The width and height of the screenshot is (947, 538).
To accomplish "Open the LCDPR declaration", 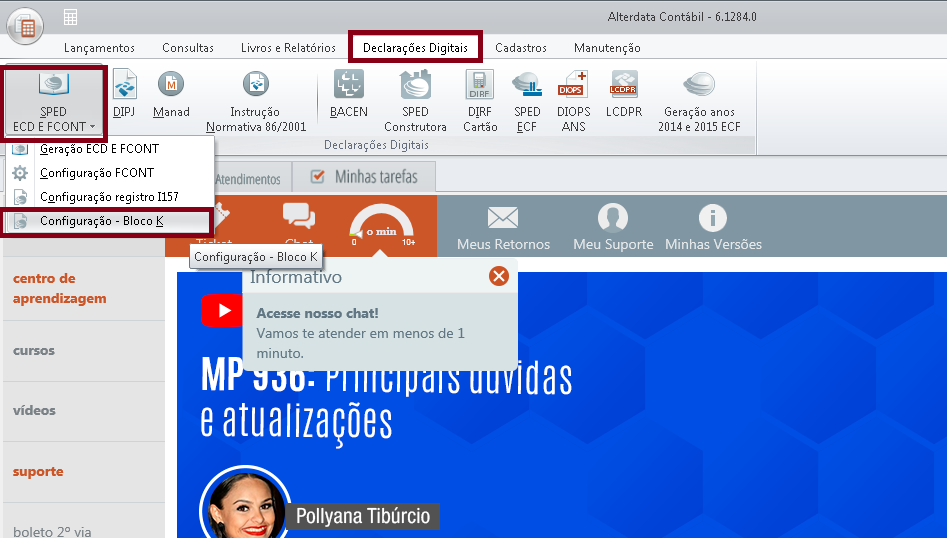I will 624,94.
